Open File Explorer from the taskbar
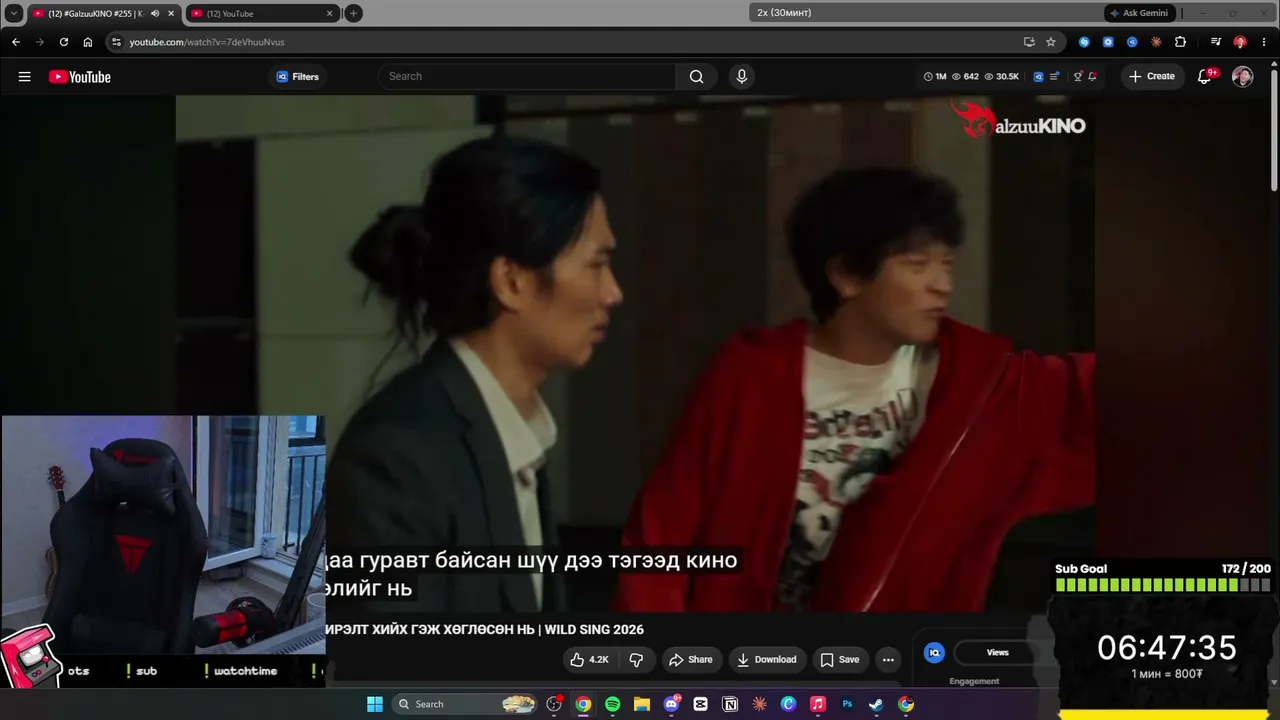Screen dimensions: 1280x720 click(x=642, y=704)
